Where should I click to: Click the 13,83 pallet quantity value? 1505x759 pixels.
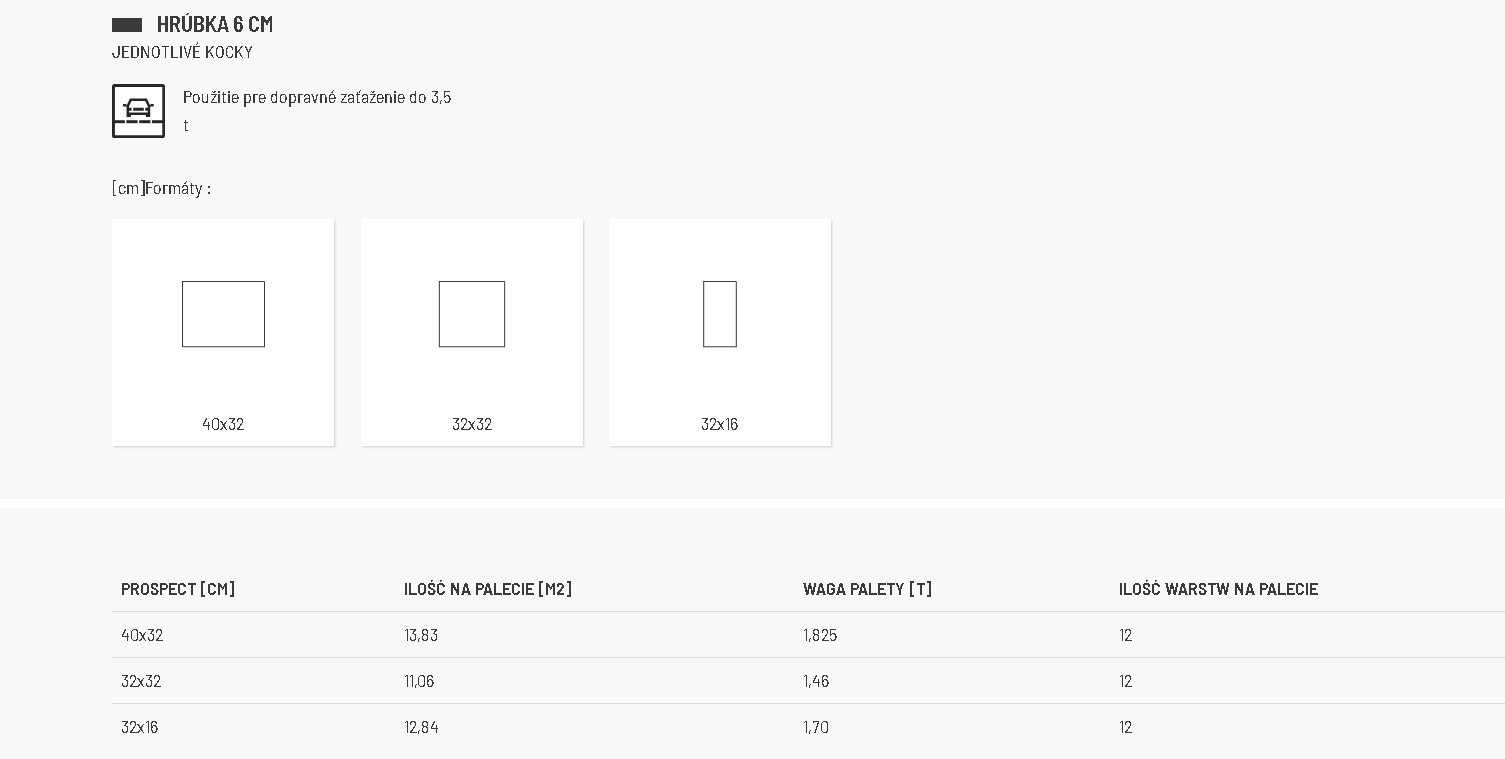(421, 635)
